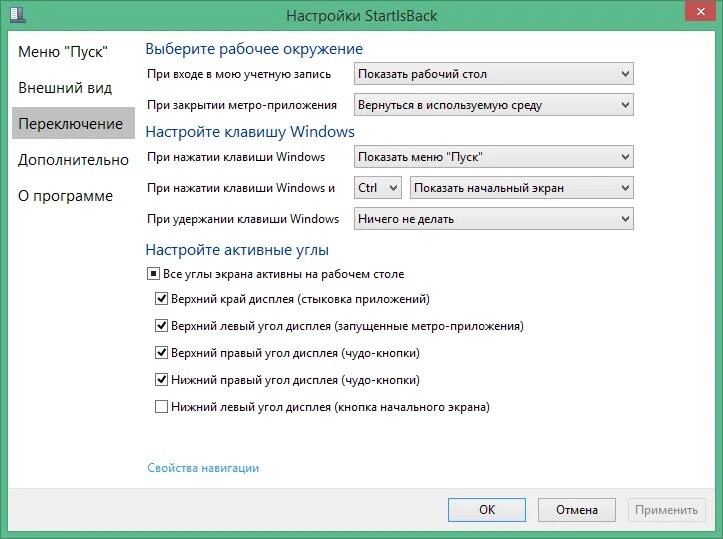Click the label При удержании клавиши Windows

243,219
